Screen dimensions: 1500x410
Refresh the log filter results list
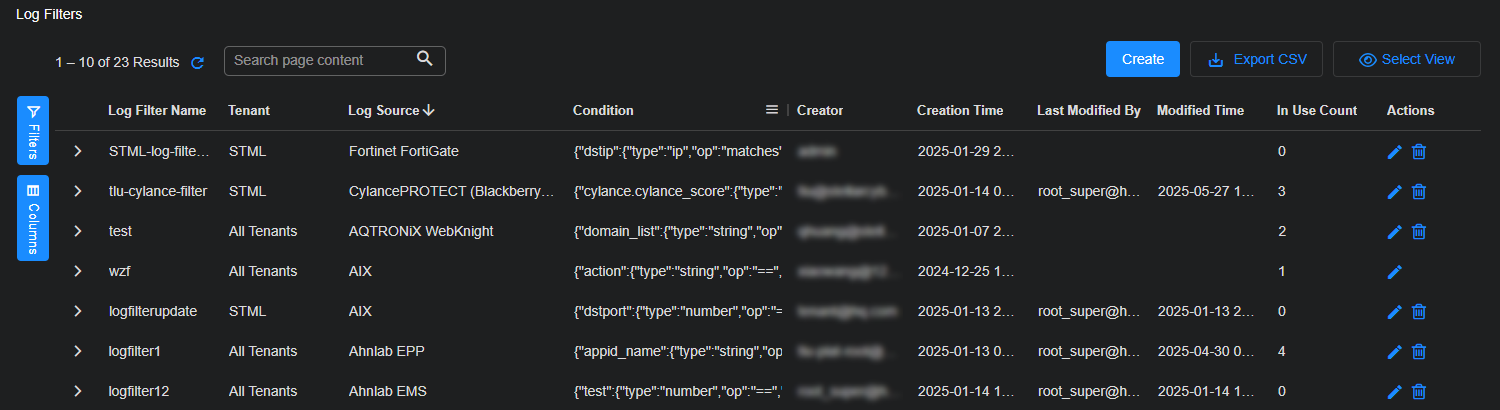click(198, 63)
